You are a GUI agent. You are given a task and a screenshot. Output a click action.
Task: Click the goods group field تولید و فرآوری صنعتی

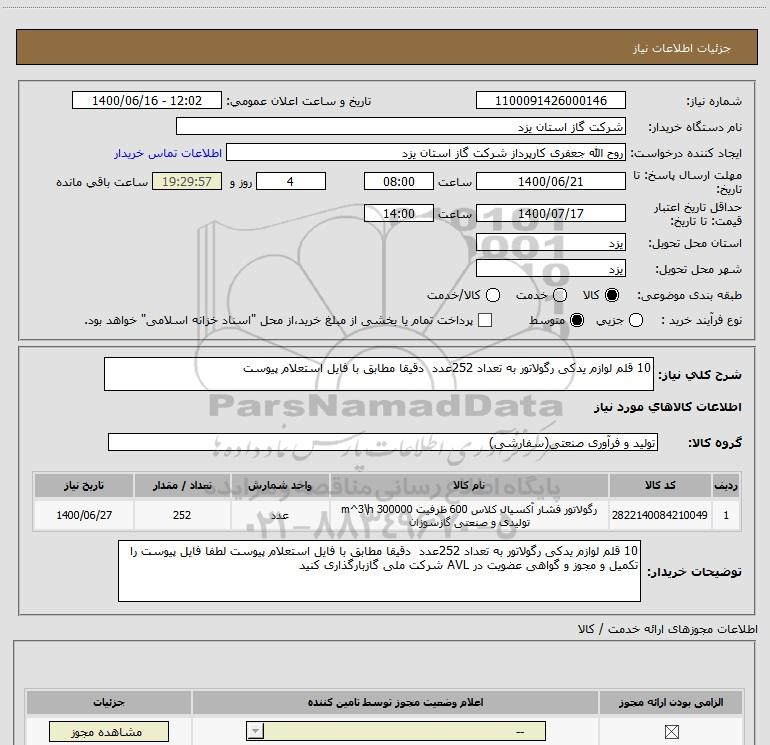click(383, 442)
